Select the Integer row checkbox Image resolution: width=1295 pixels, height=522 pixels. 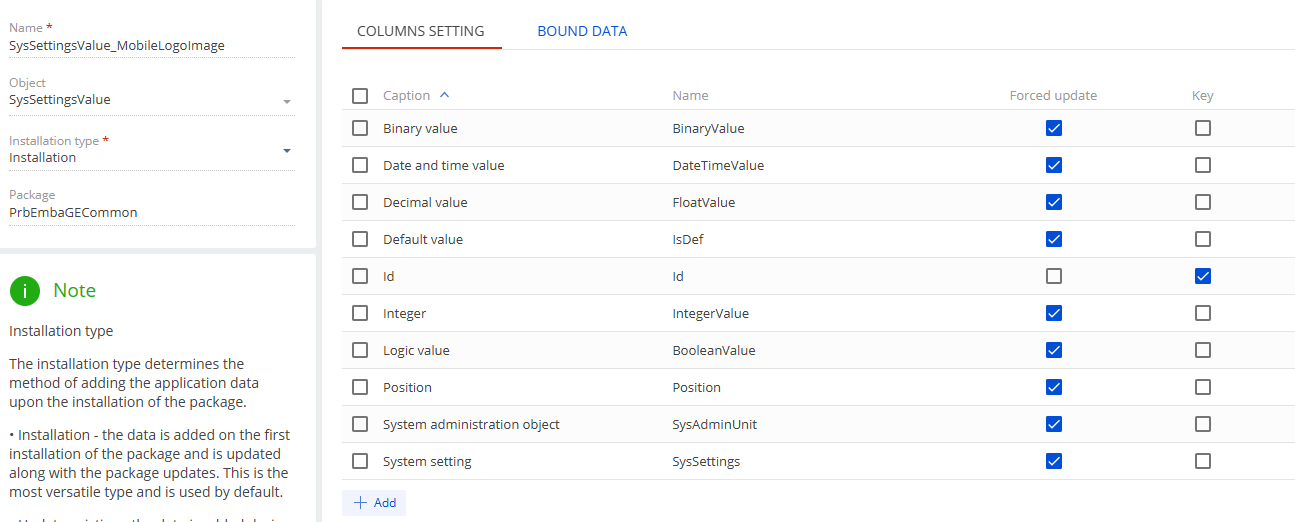point(360,313)
